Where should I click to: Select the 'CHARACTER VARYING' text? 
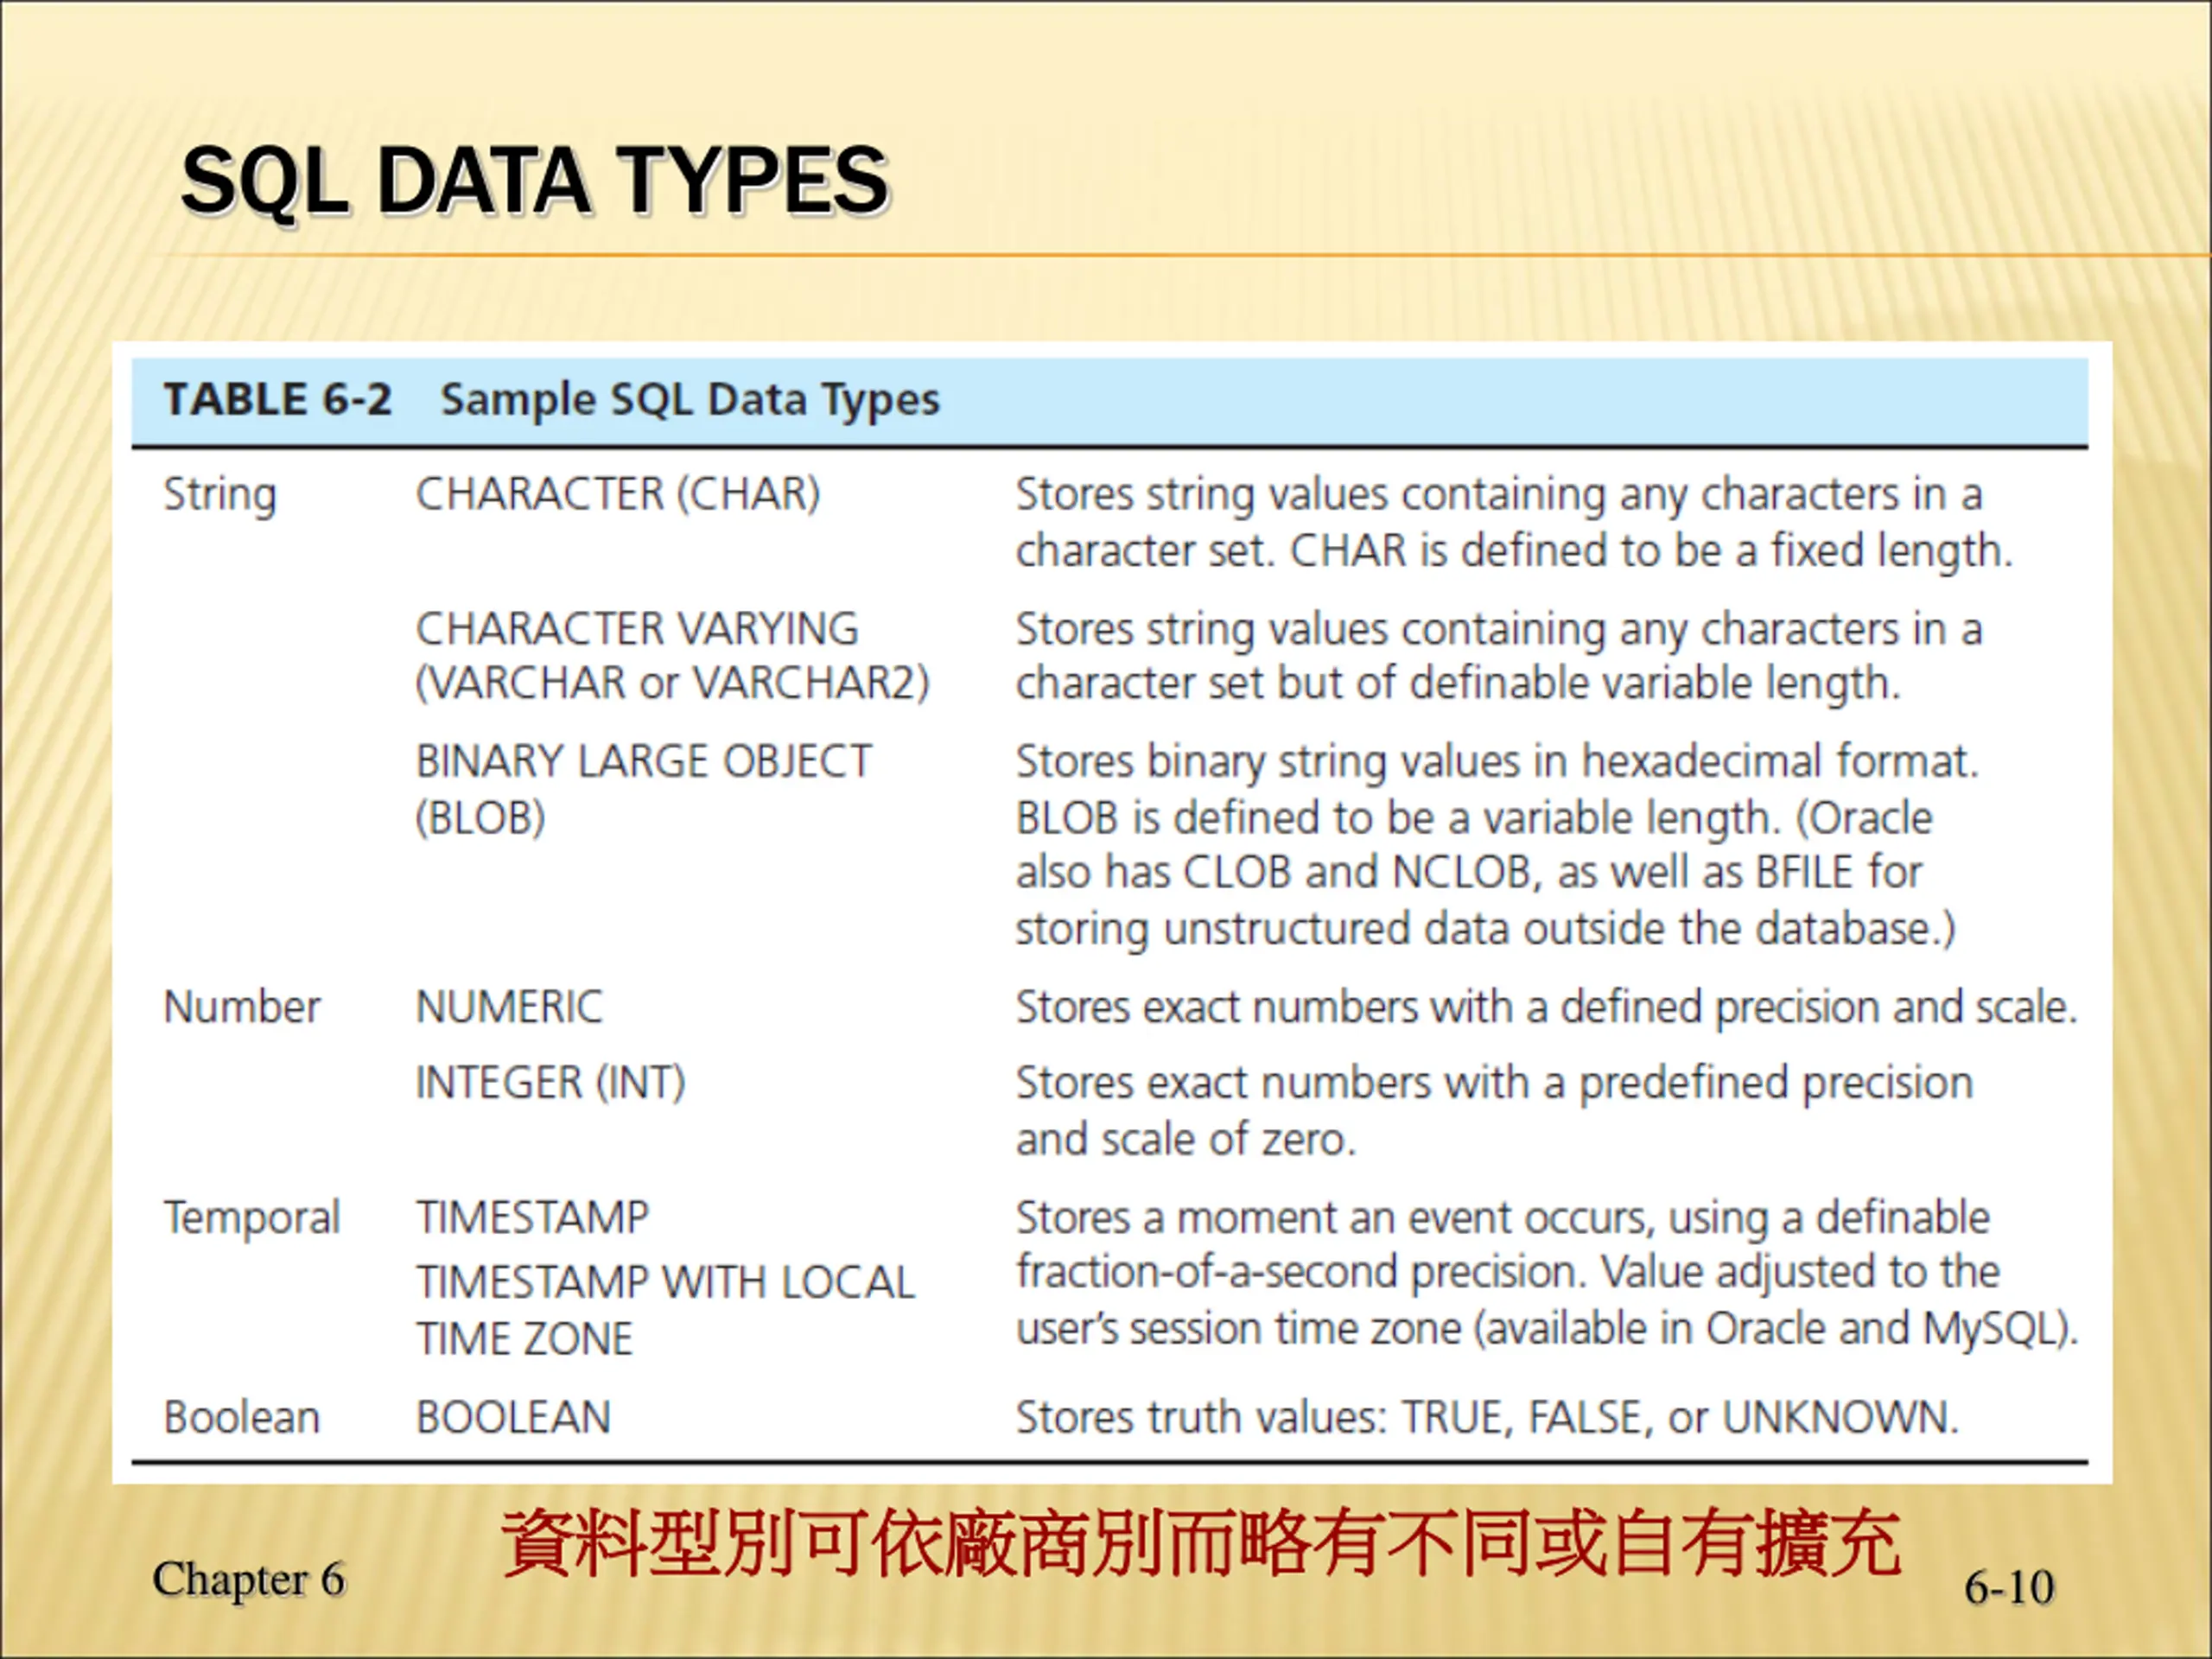click(637, 629)
